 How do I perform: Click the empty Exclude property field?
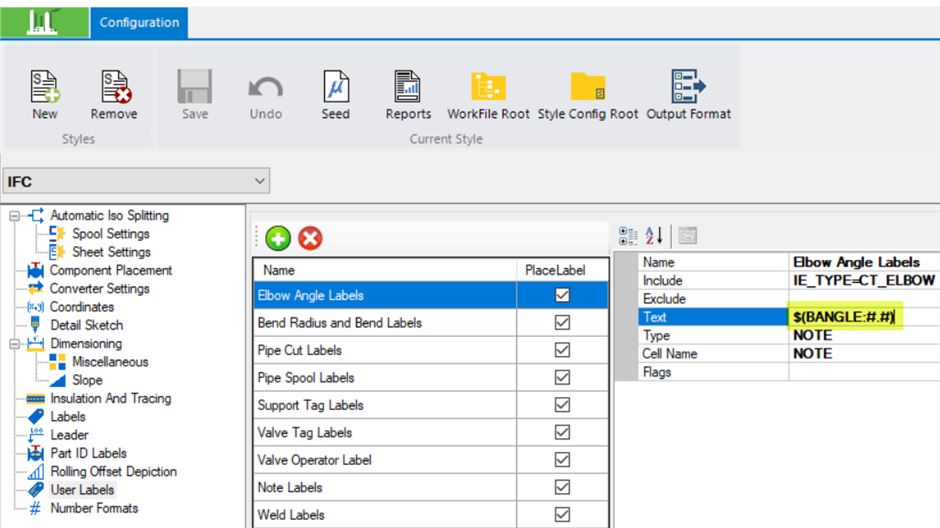[x=864, y=298]
